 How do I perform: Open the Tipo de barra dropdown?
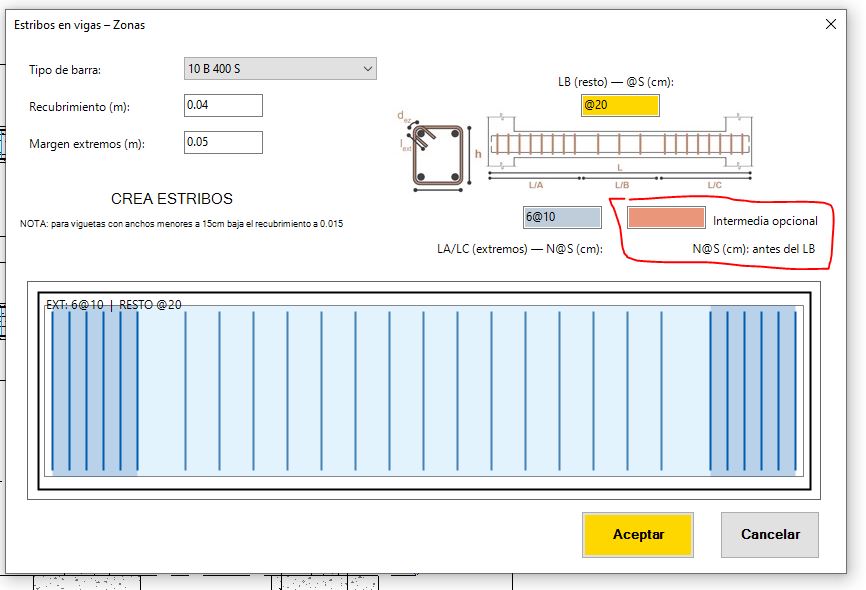[x=280, y=69]
